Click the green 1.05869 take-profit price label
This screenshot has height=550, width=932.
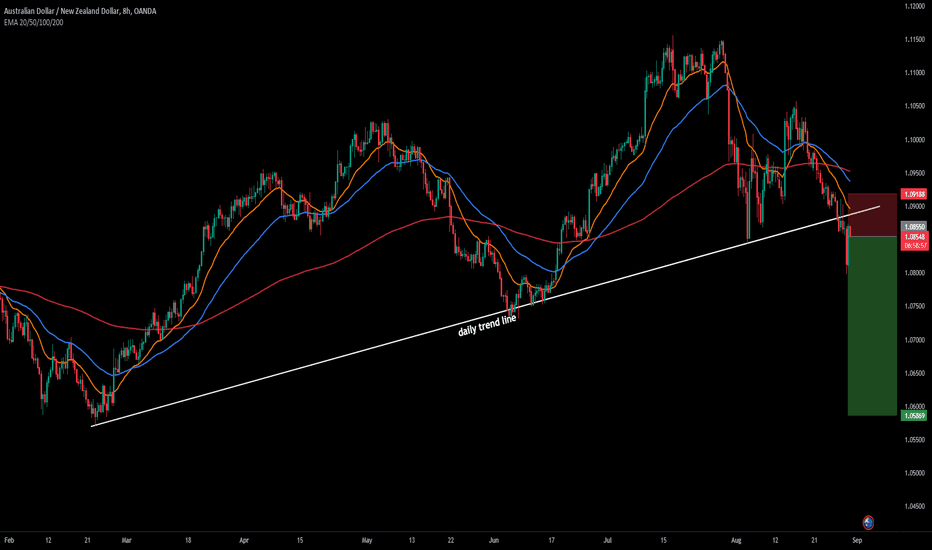tap(914, 416)
